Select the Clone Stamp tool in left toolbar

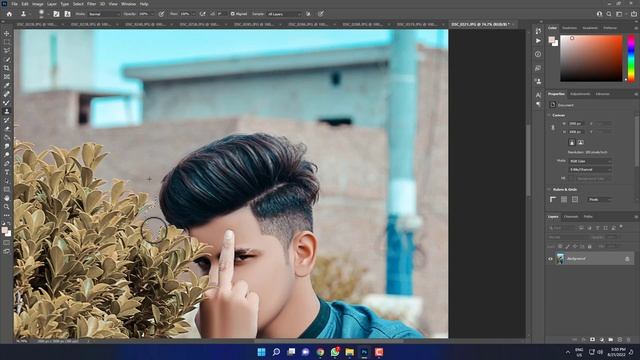coord(7,111)
